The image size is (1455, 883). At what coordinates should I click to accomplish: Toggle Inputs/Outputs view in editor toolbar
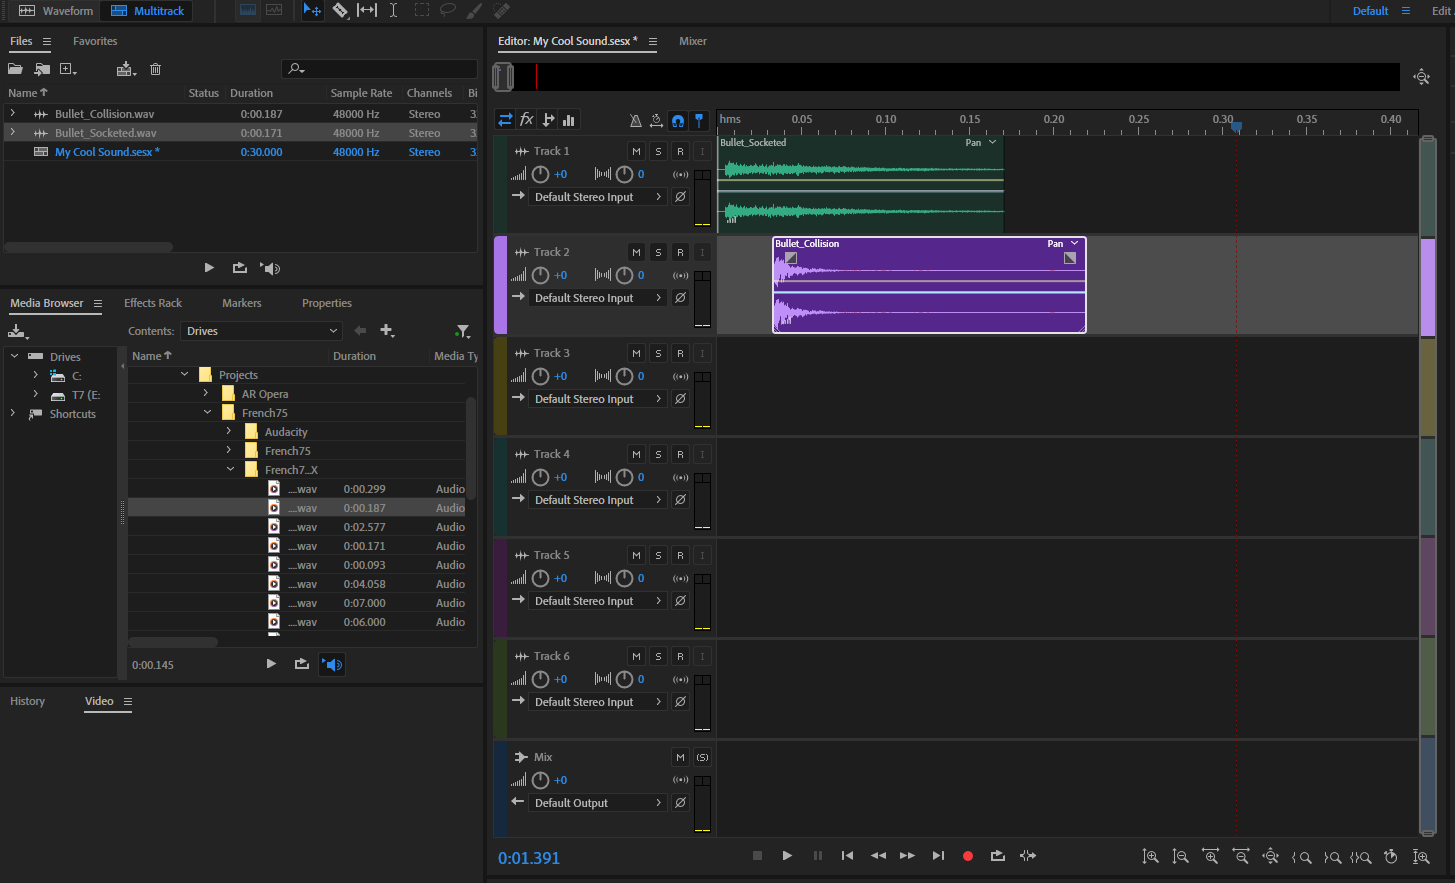(505, 120)
